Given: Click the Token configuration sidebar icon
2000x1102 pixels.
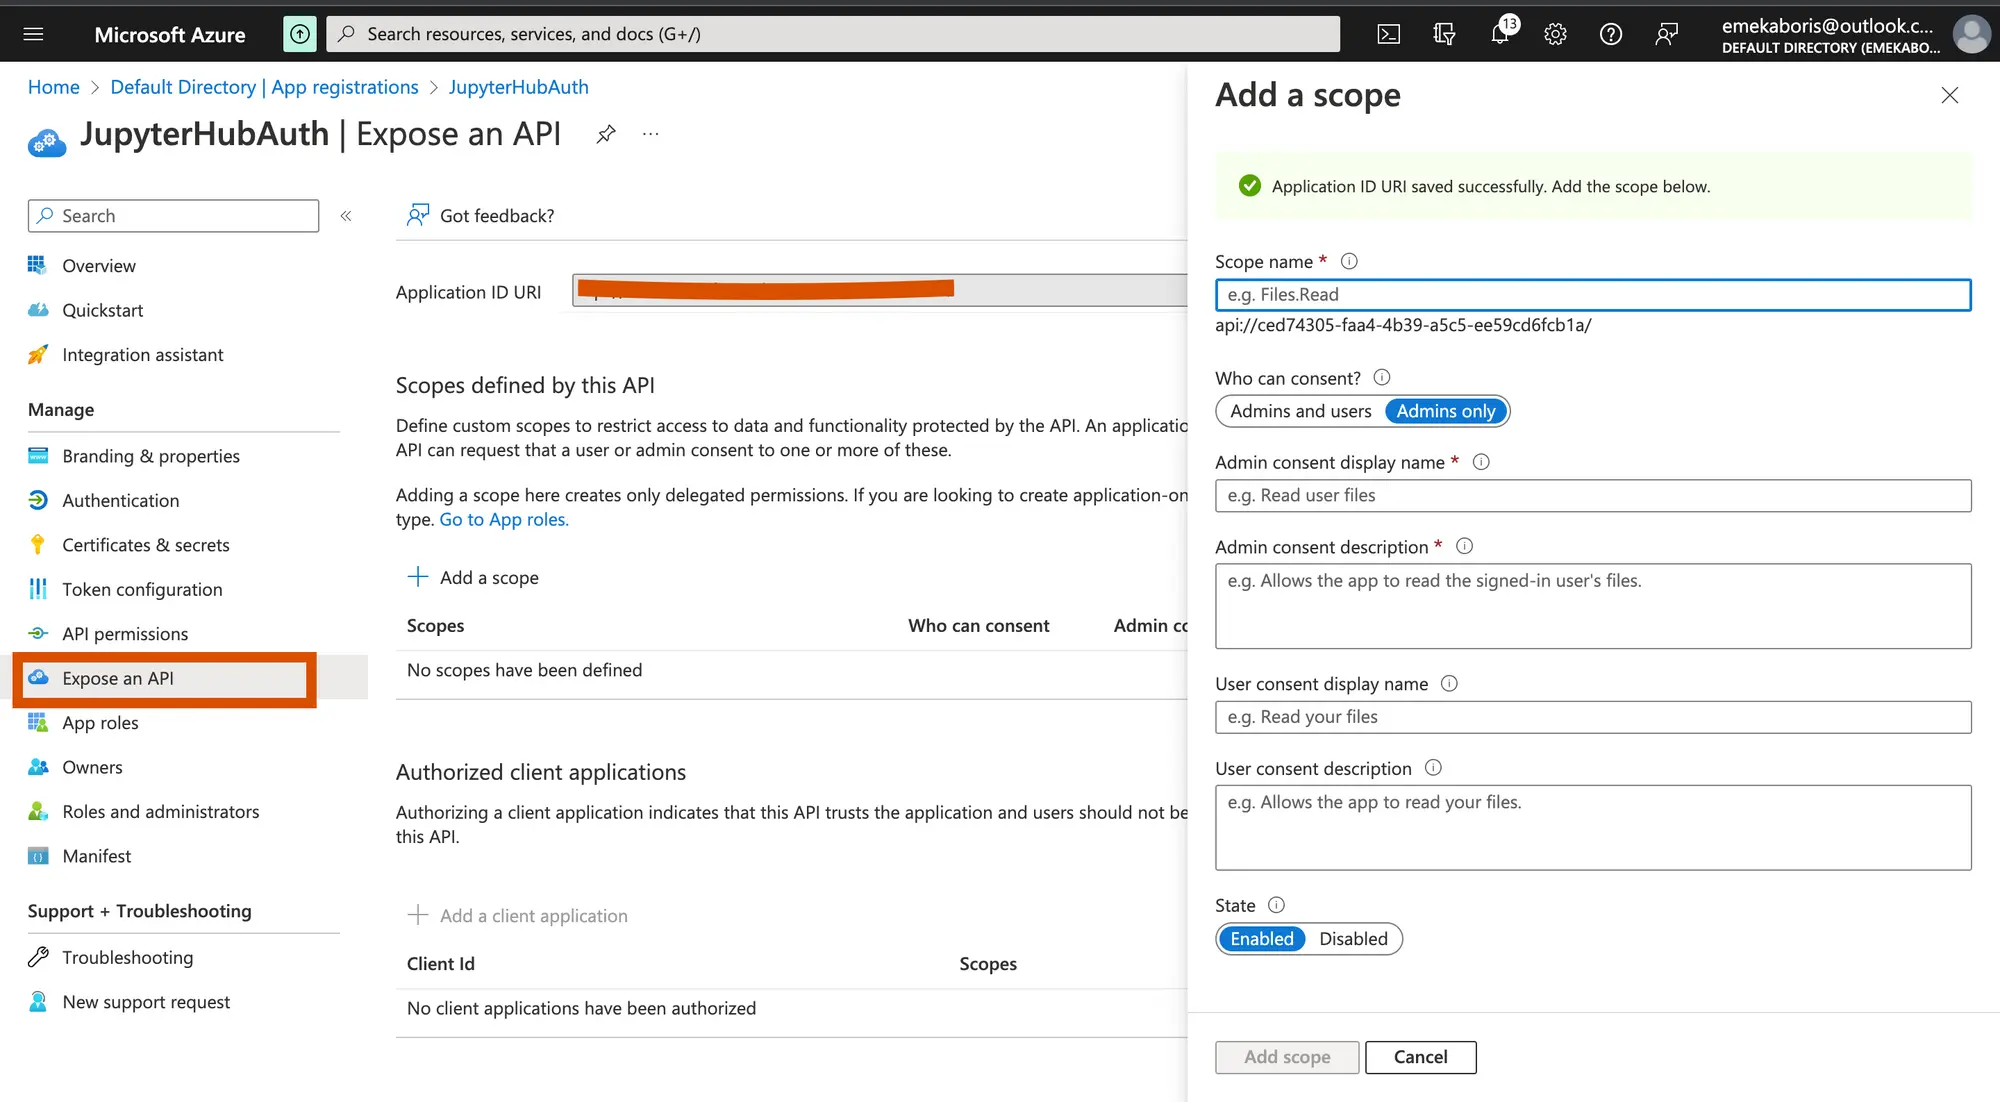Looking at the screenshot, I should tap(39, 588).
